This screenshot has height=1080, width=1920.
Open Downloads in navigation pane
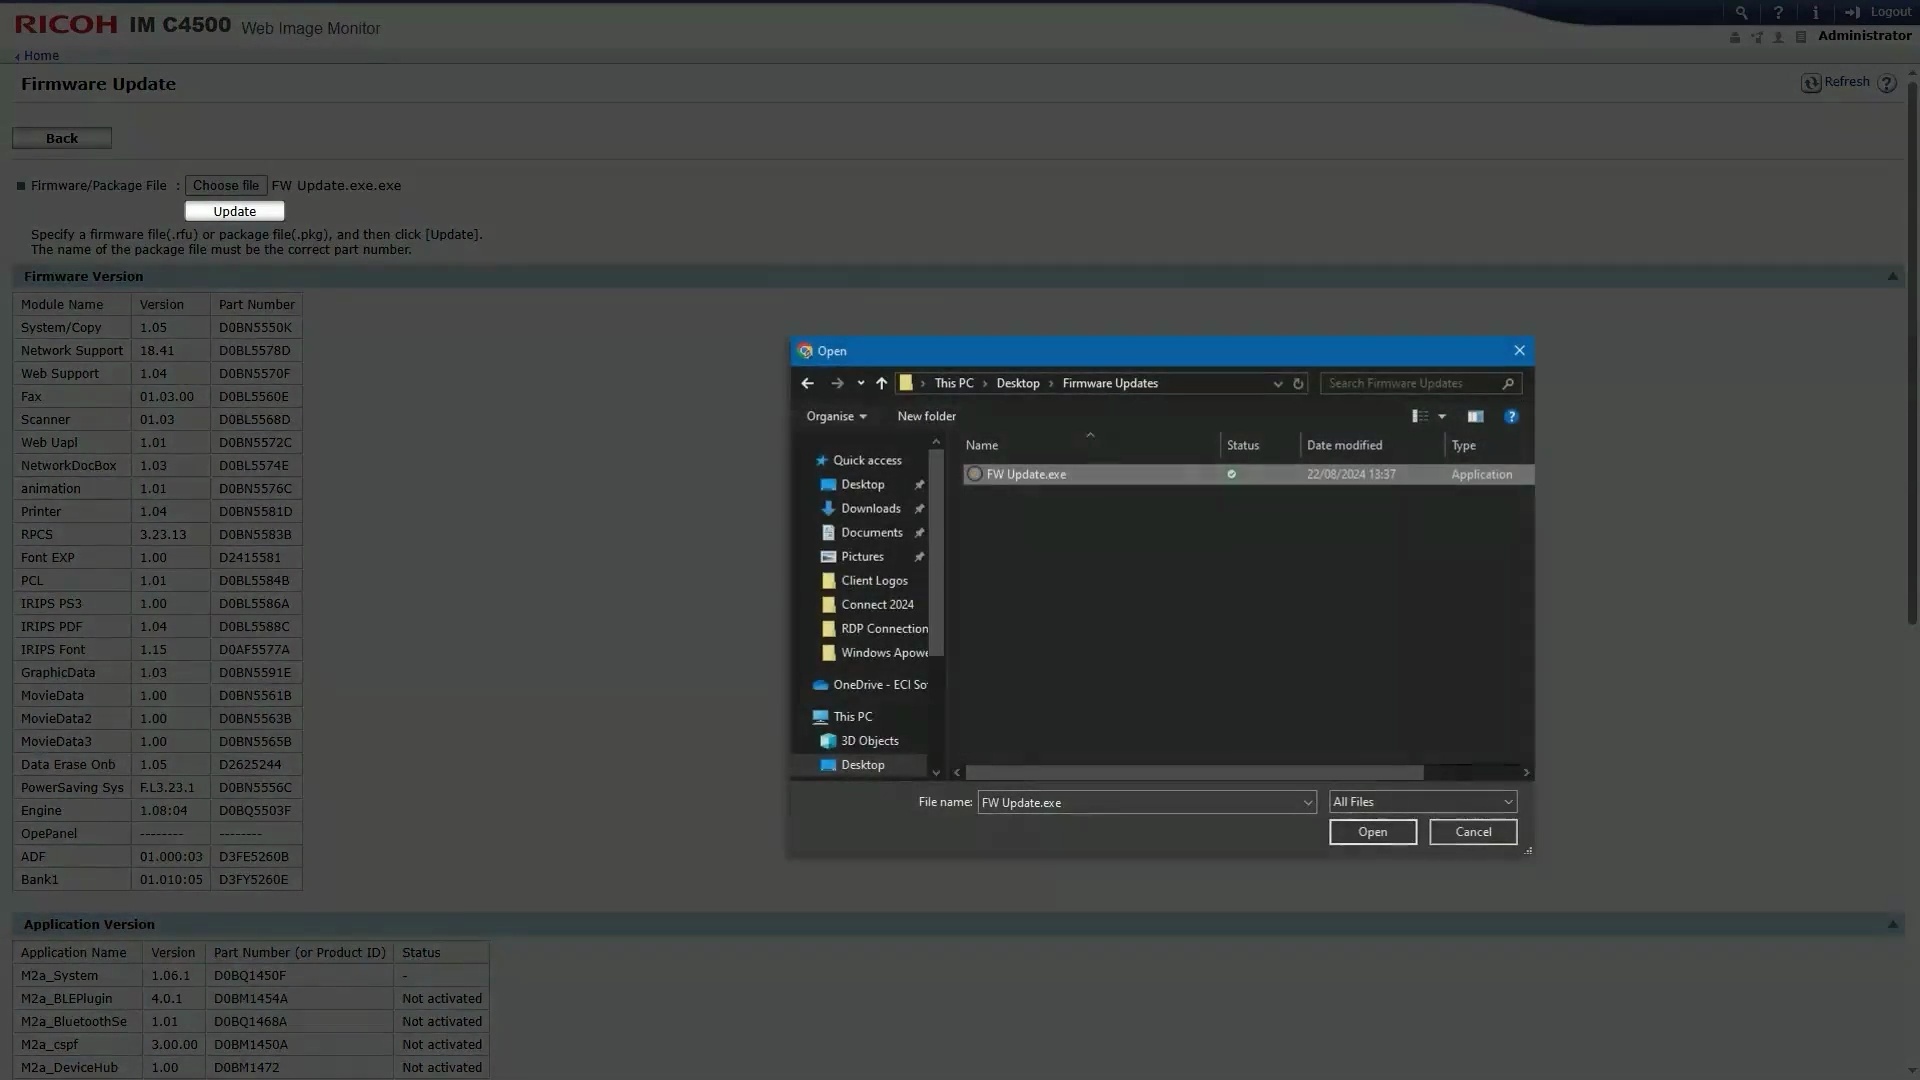[x=870, y=508]
